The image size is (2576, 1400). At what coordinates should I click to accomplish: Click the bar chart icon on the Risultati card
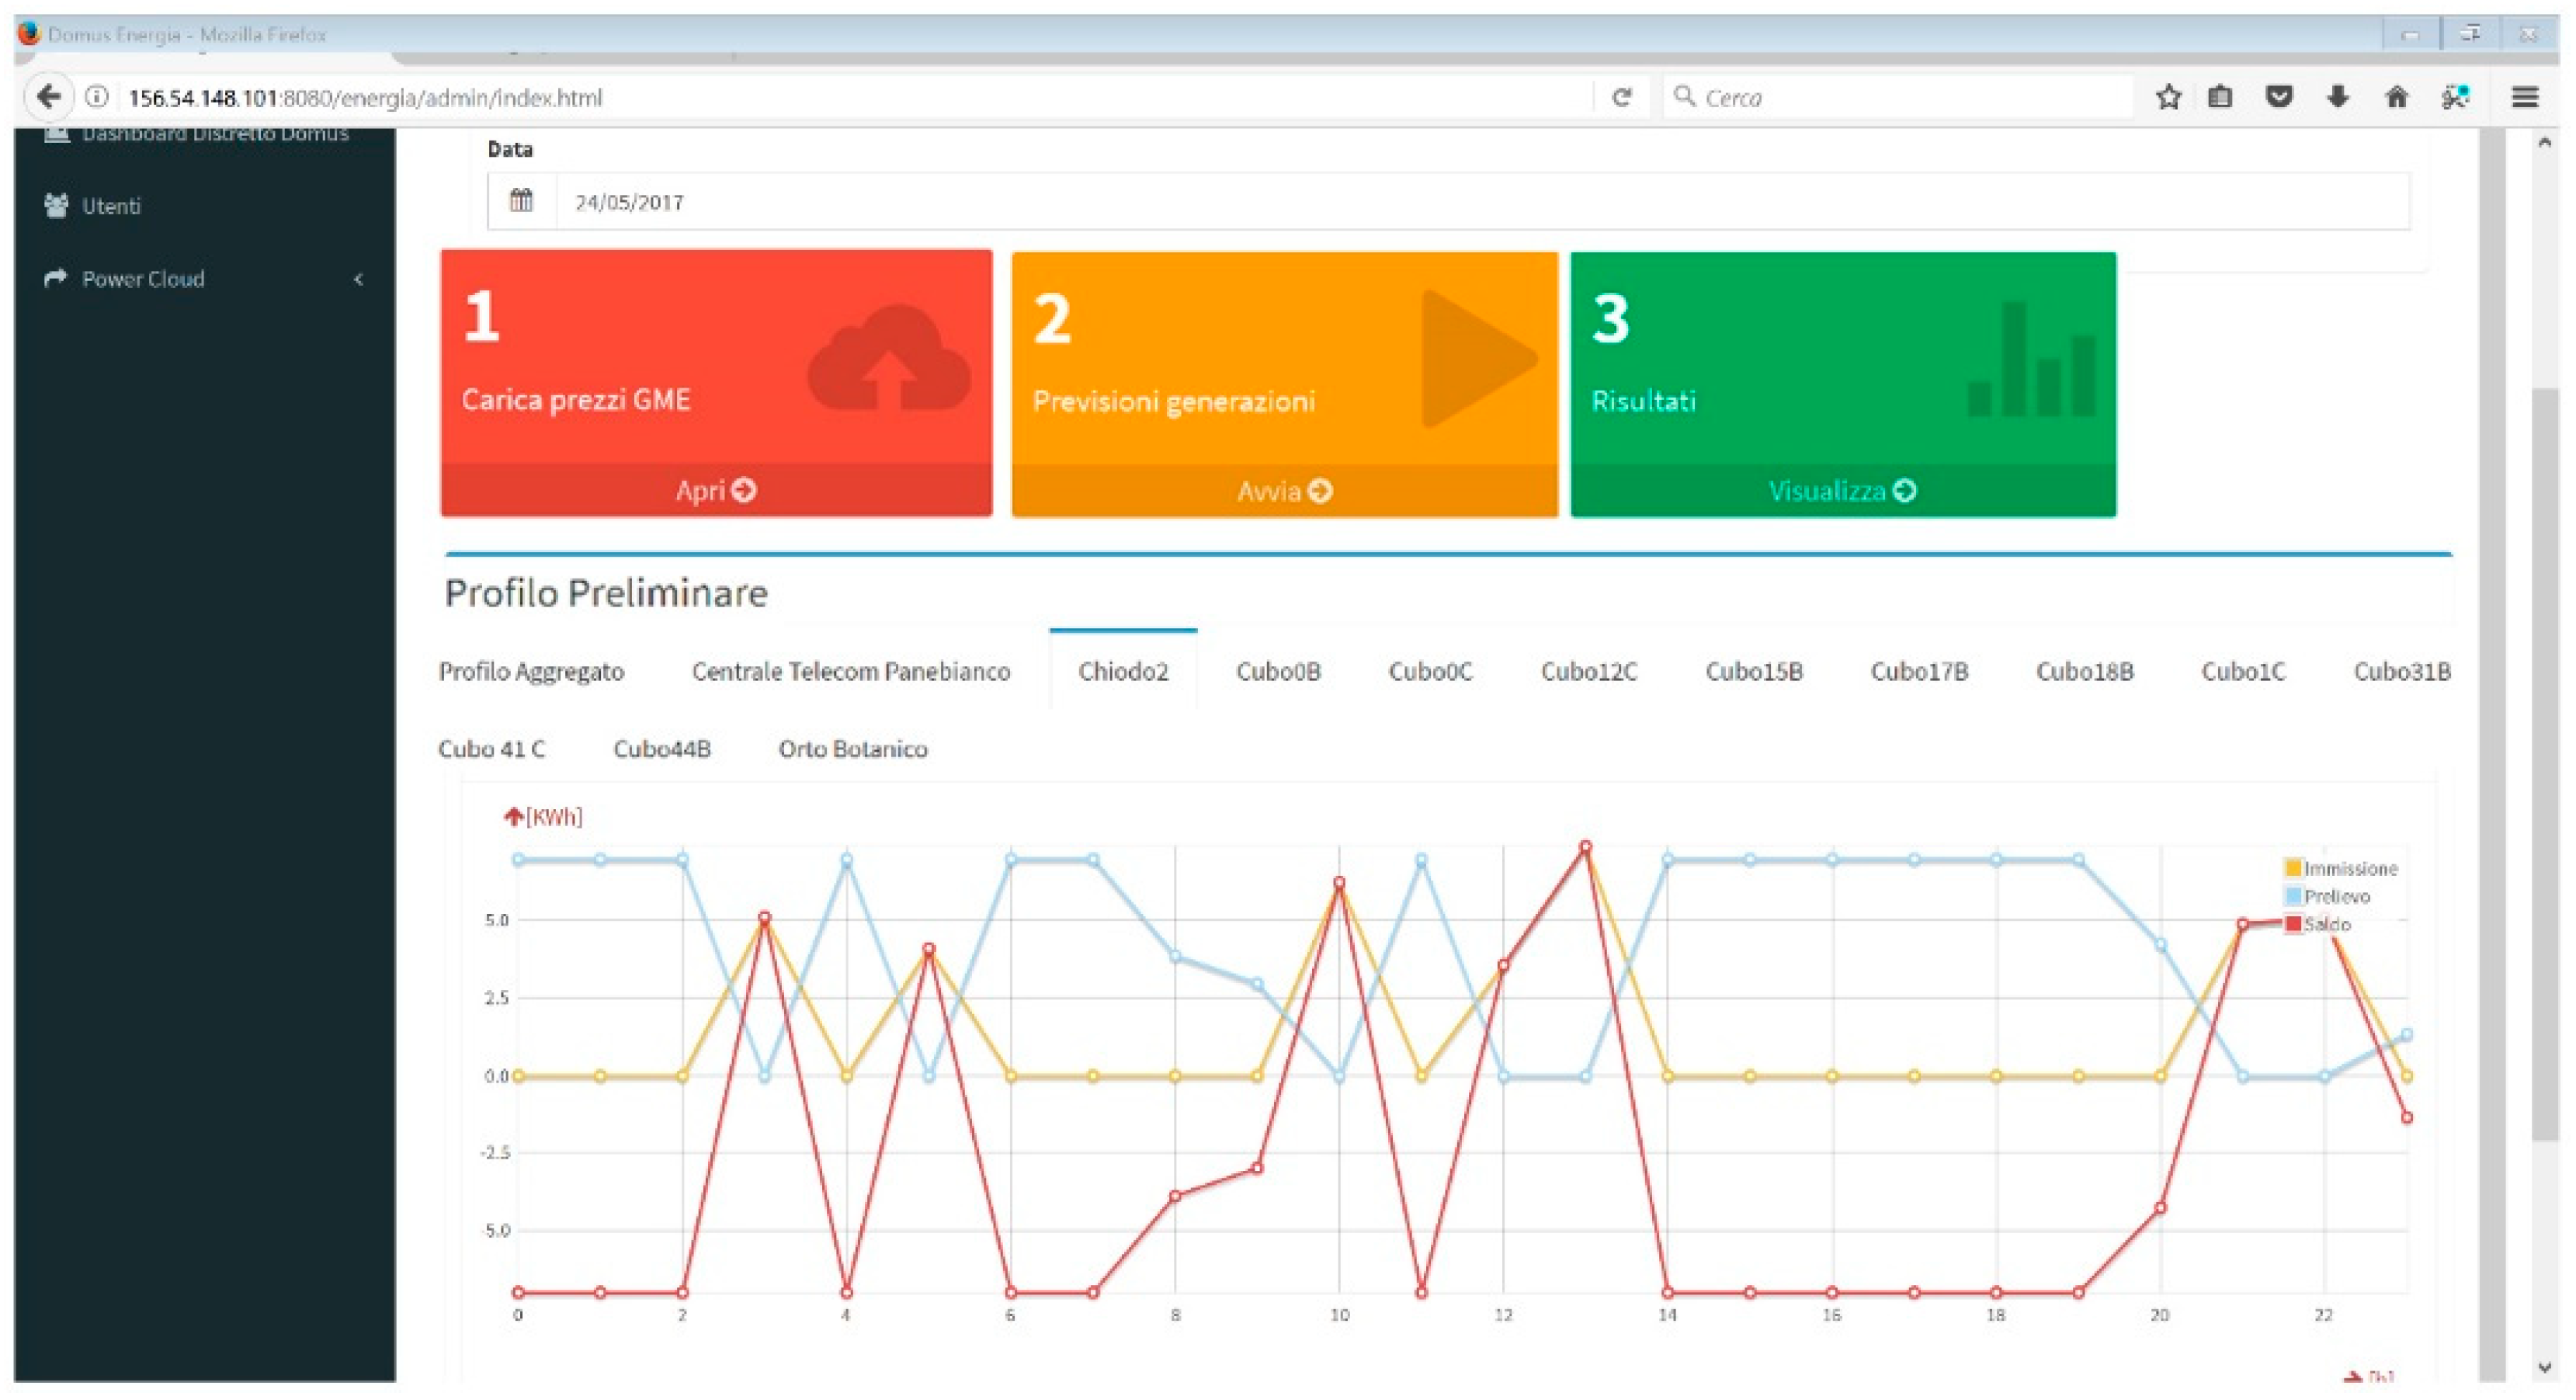[2031, 362]
